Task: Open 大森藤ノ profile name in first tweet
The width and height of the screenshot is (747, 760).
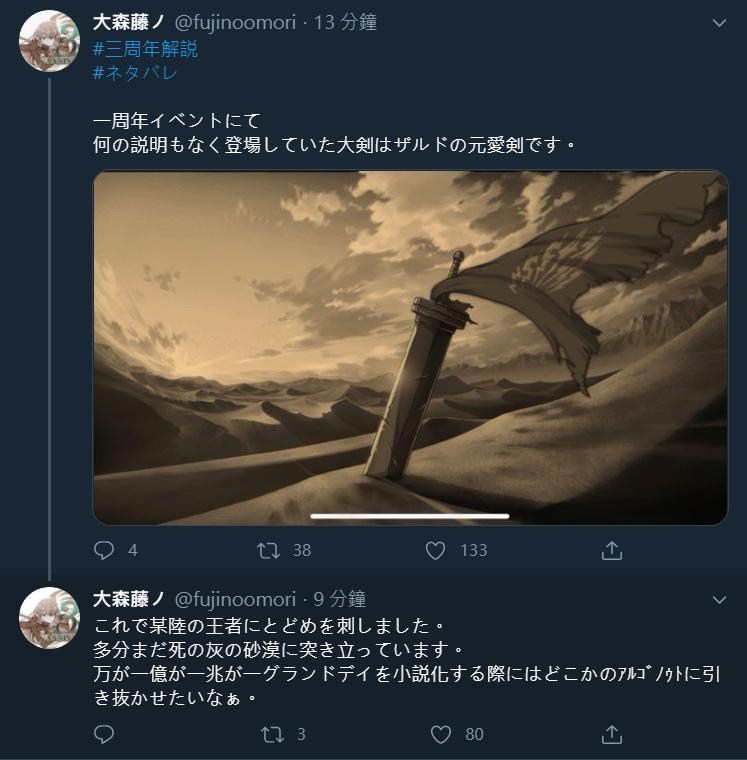Action: pyautogui.click(x=129, y=22)
